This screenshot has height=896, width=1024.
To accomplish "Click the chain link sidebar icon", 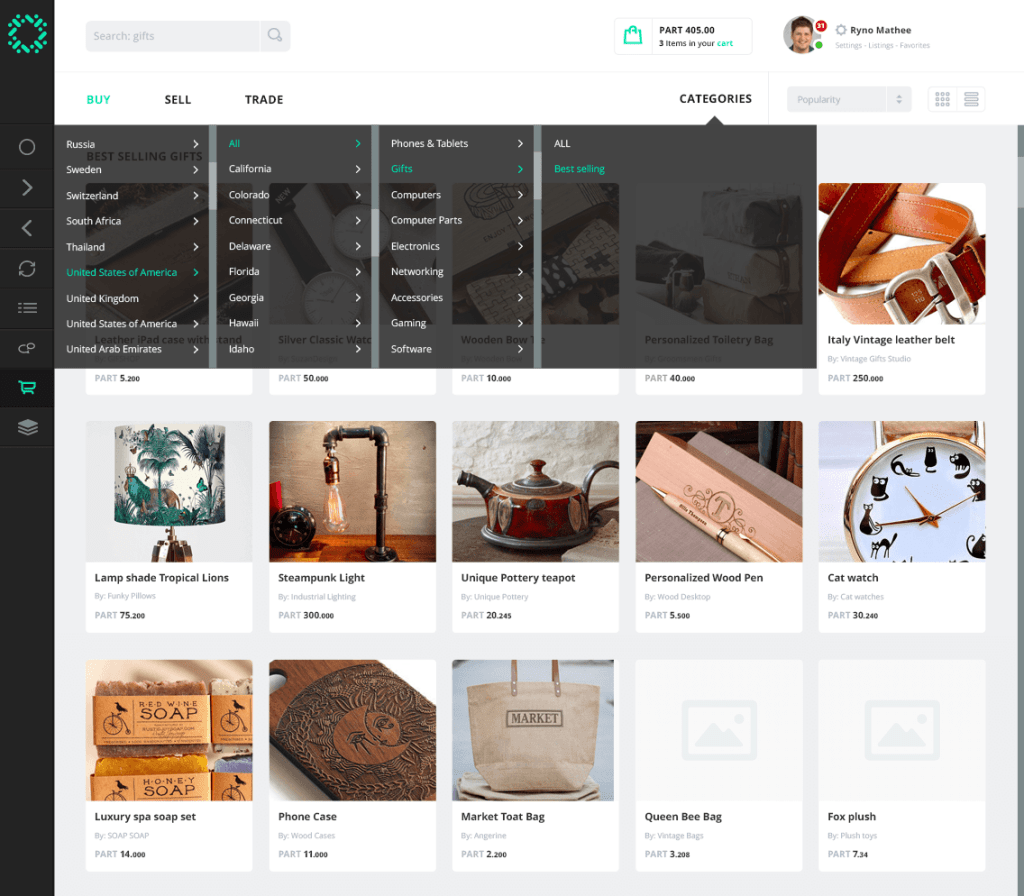I will point(27,348).
